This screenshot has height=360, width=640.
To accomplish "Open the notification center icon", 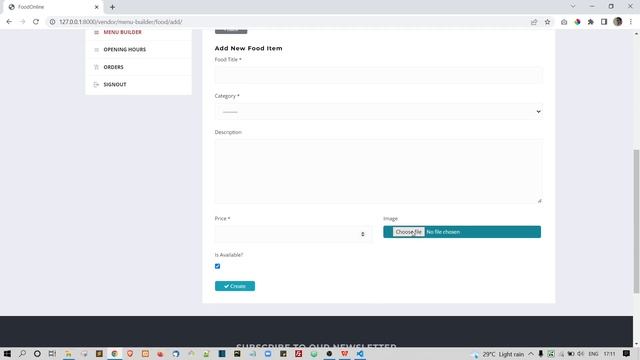I will (626, 353).
